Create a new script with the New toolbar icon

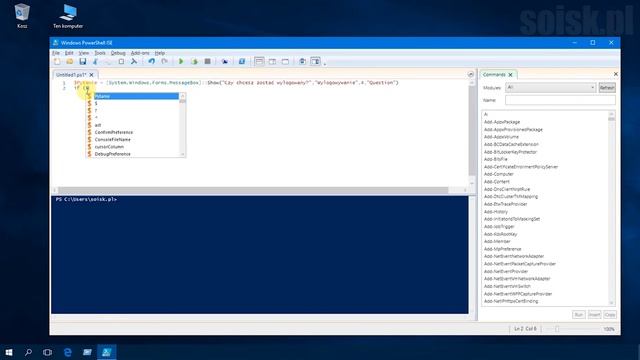[x=57, y=62]
